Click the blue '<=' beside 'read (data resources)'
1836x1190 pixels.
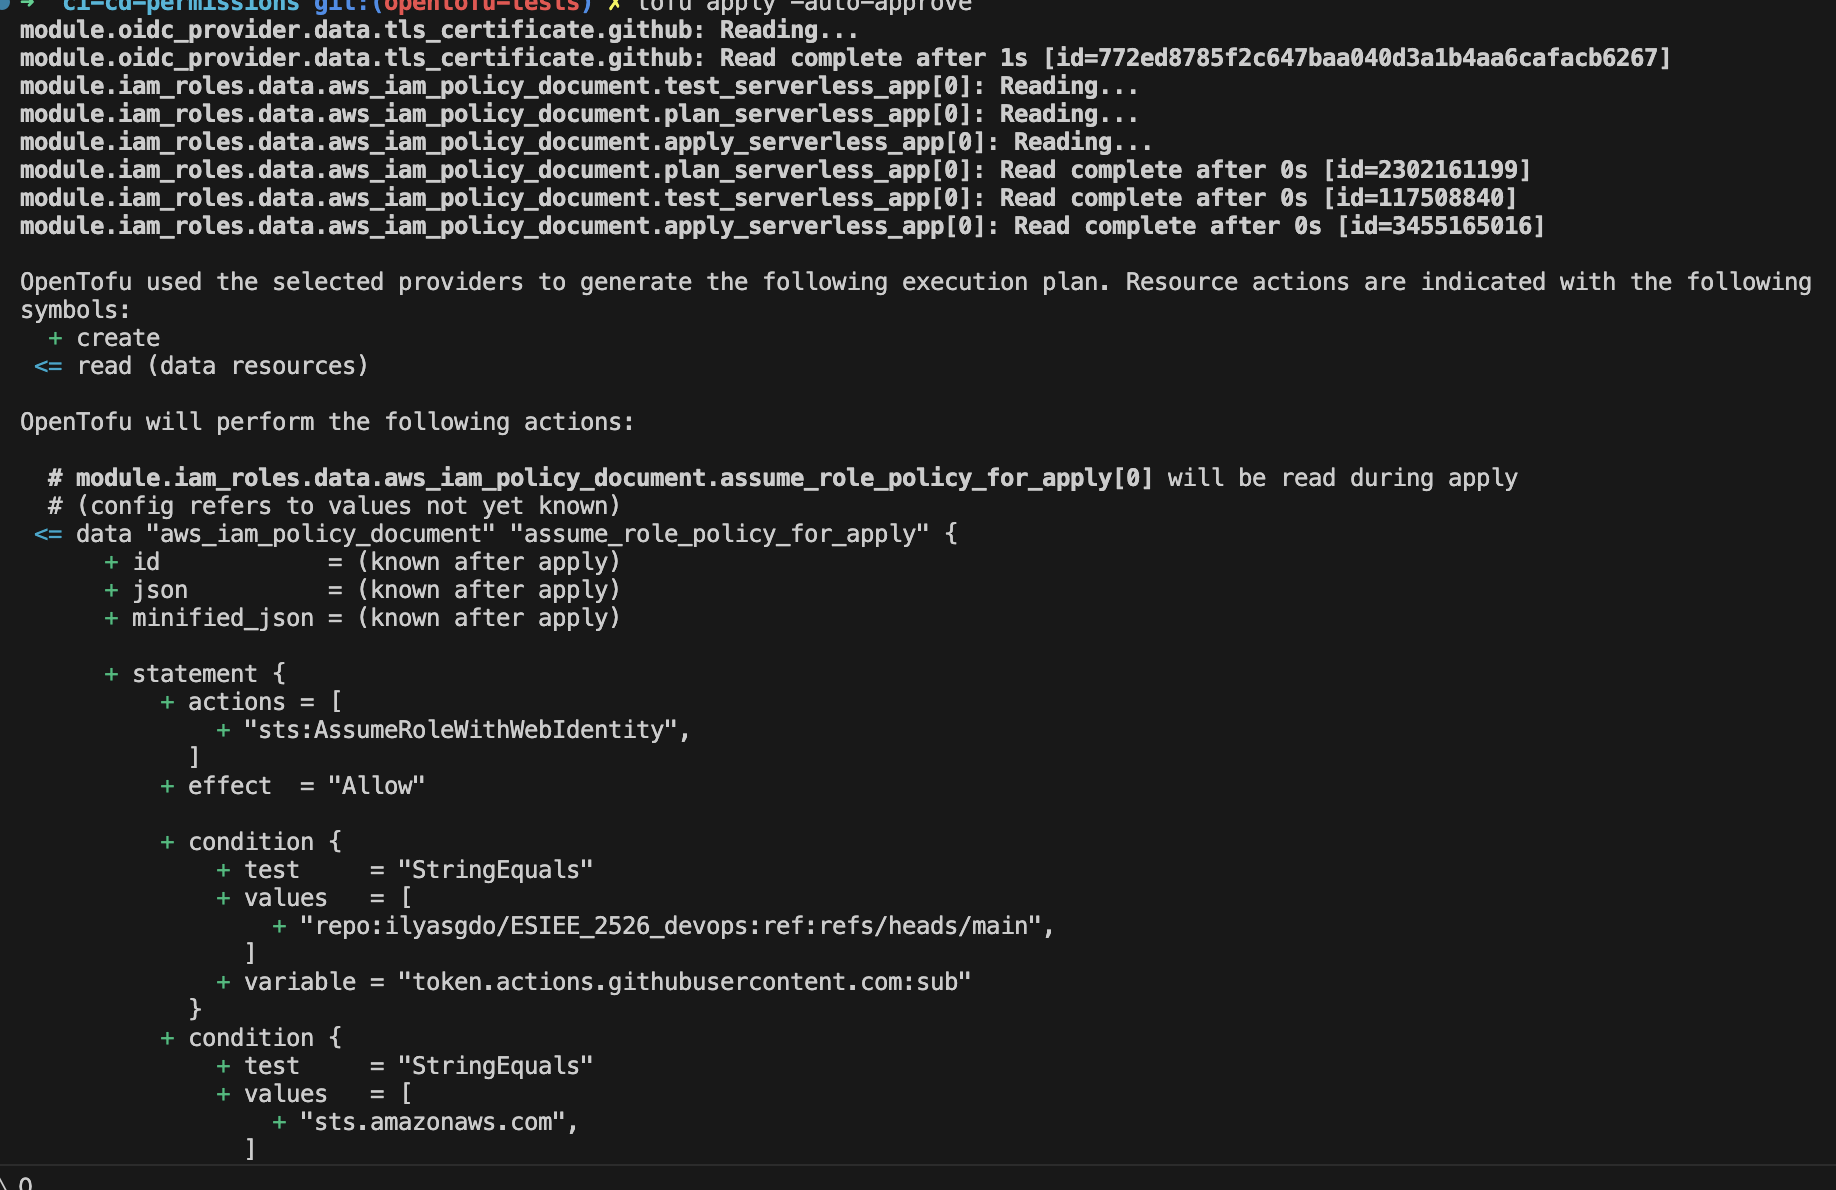(x=48, y=367)
